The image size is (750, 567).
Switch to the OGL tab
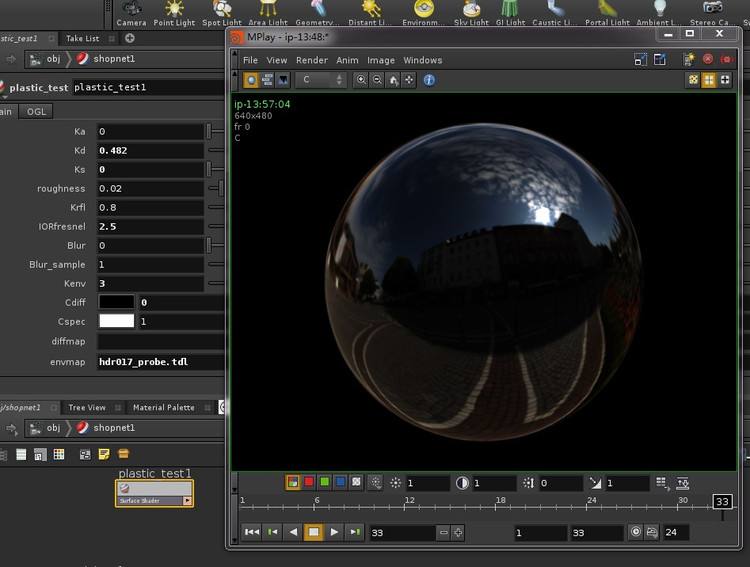pyautogui.click(x=37, y=112)
